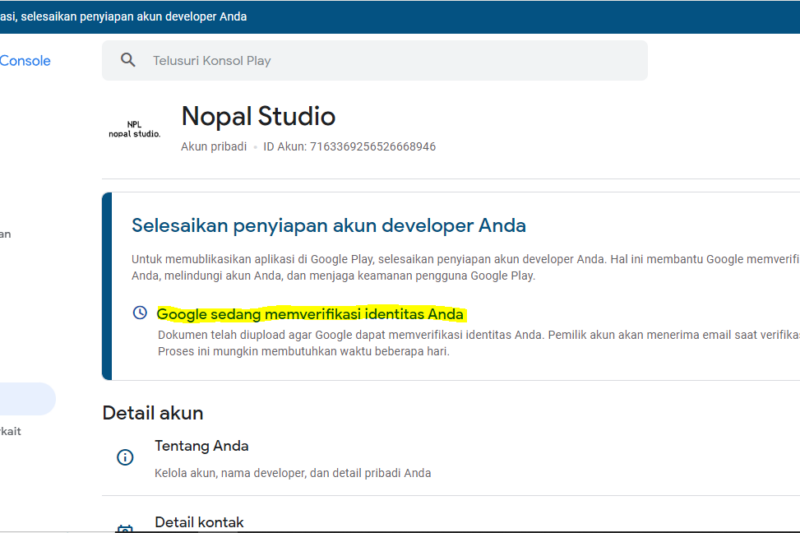This screenshot has width=800, height=533.
Task: Select the ID Akun number text
Action: pyautogui.click(x=372, y=147)
